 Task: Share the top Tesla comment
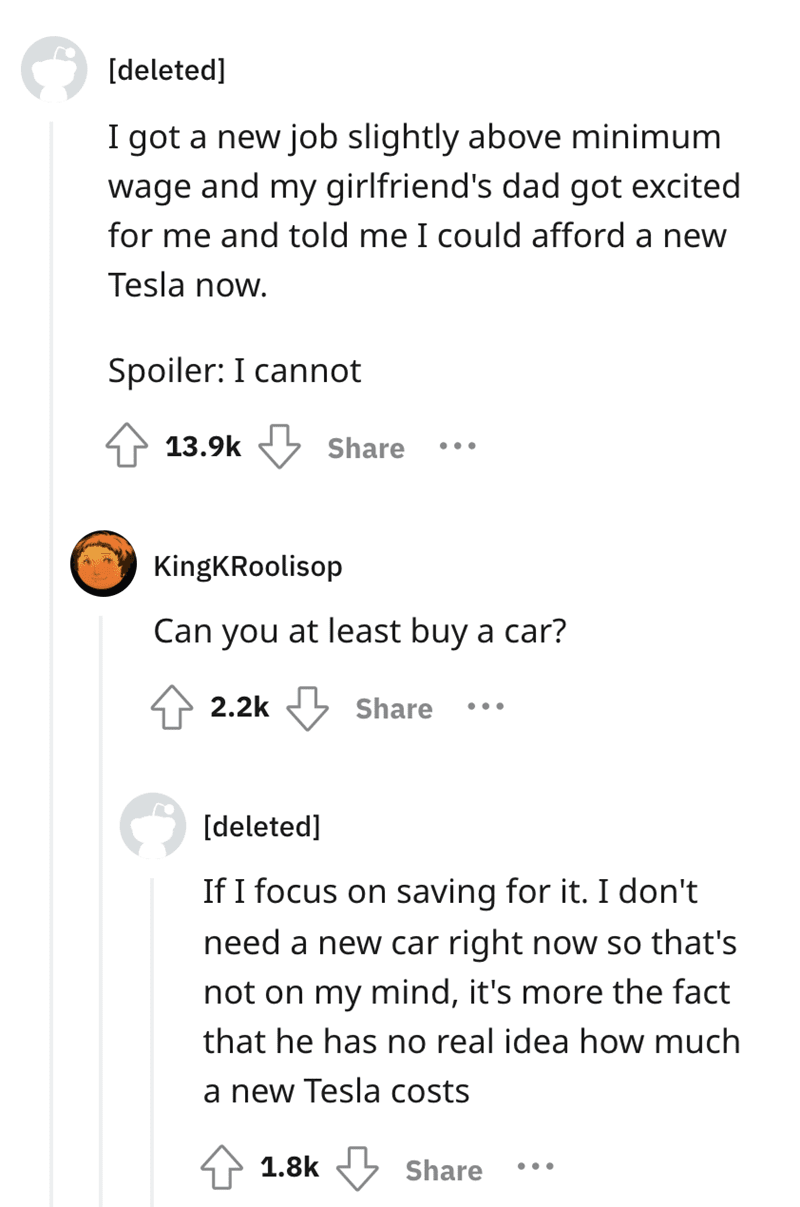pos(366,448)
